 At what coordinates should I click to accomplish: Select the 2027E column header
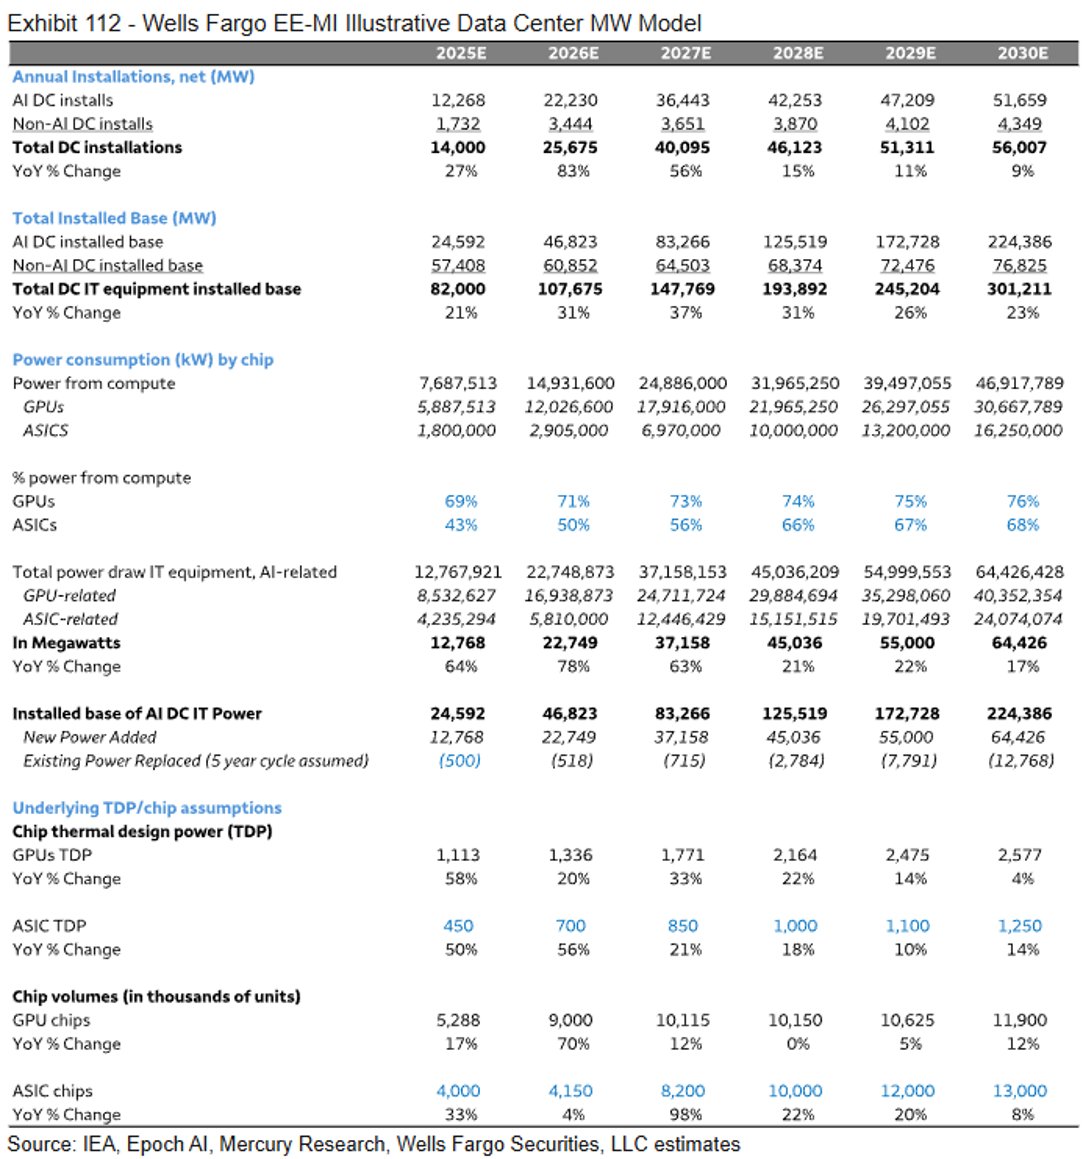click(686, 53)
